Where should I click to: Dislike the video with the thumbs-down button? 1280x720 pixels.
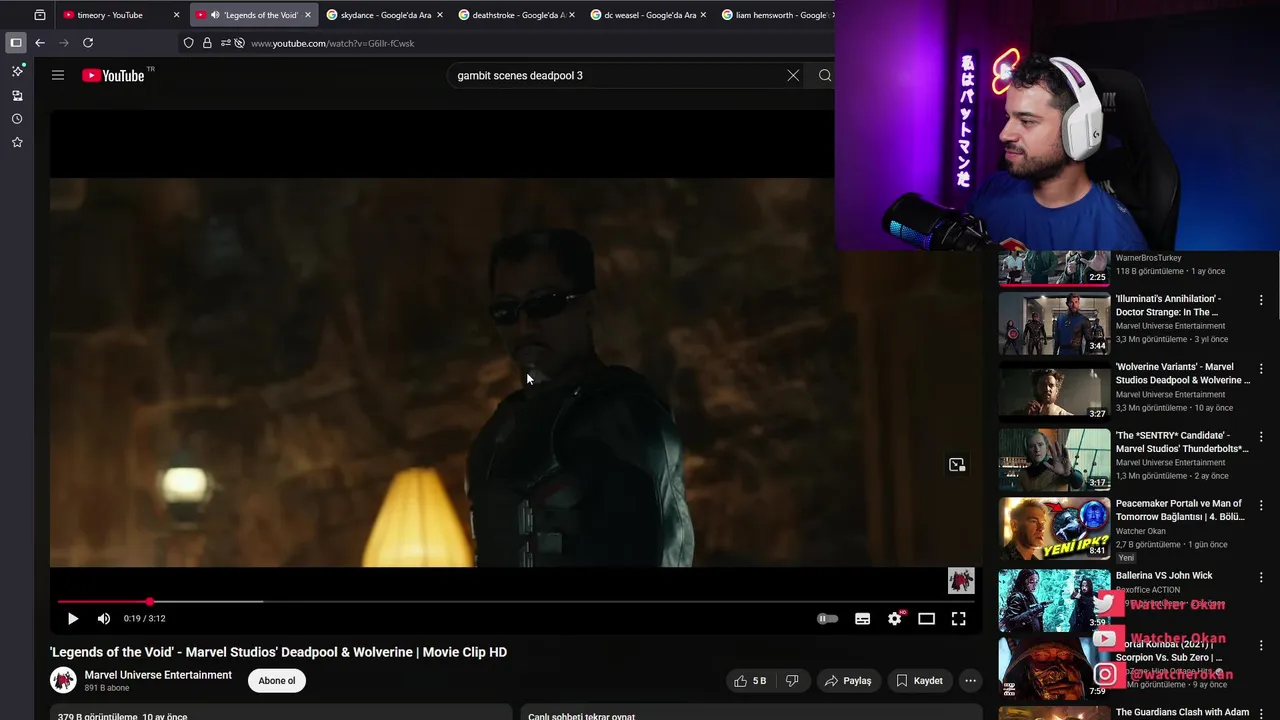click(792, 680)
